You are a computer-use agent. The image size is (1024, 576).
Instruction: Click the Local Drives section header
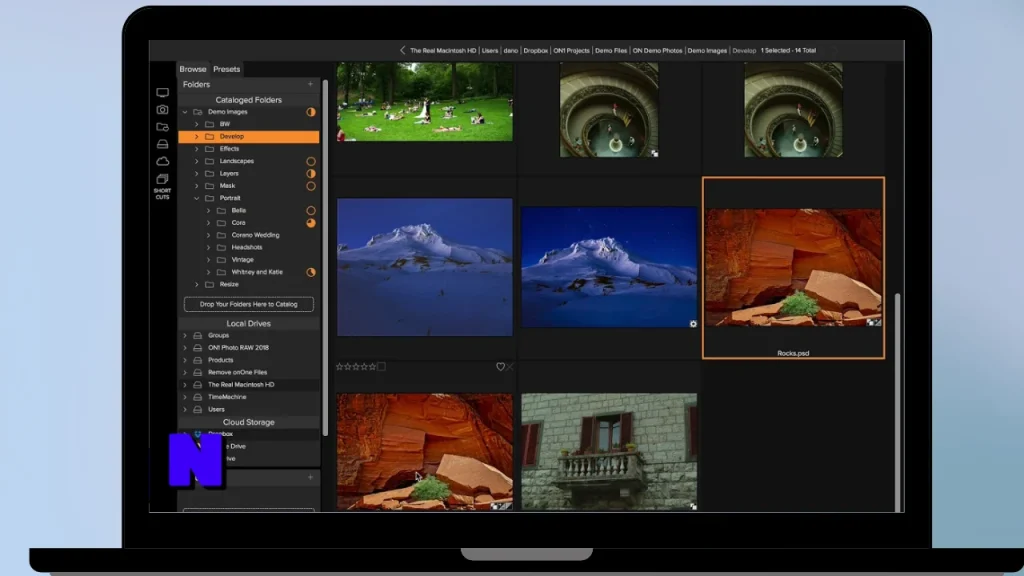249,324
